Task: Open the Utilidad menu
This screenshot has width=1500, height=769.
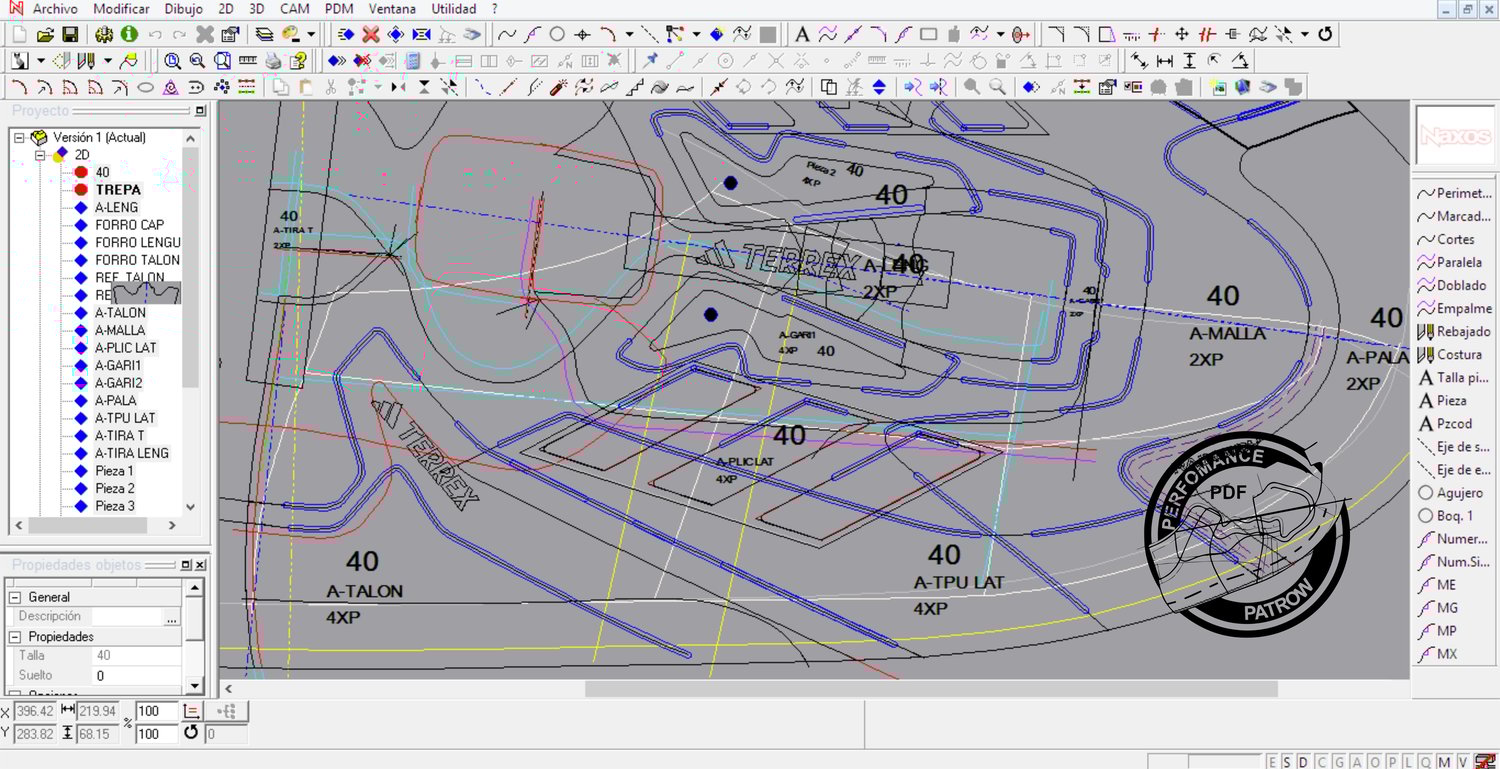Action: coord(454,9)
